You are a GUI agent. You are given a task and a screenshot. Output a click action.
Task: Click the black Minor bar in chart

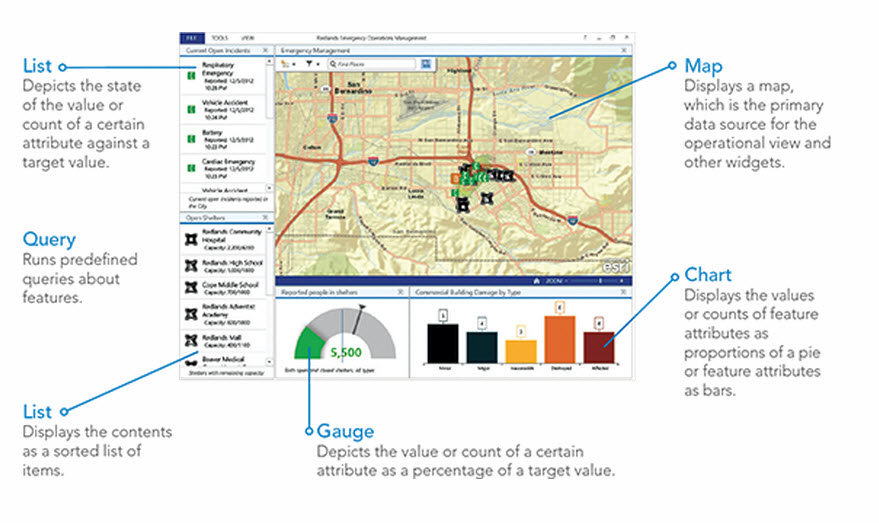point(443,344)
